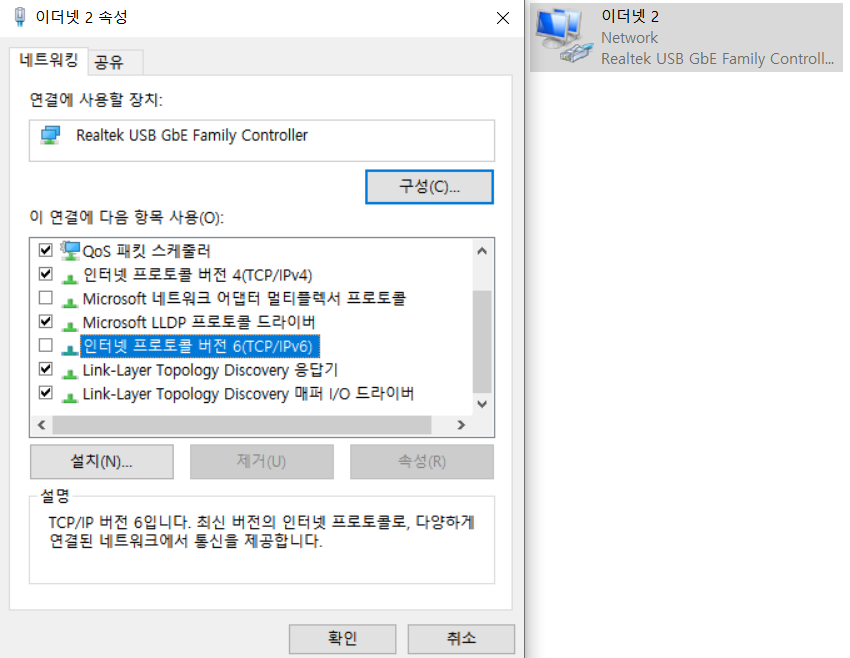Click the 멀티플렉서 프로토콜 row icon
The width and height of the screenshot is (850, 658).
(x=69, y=302)
